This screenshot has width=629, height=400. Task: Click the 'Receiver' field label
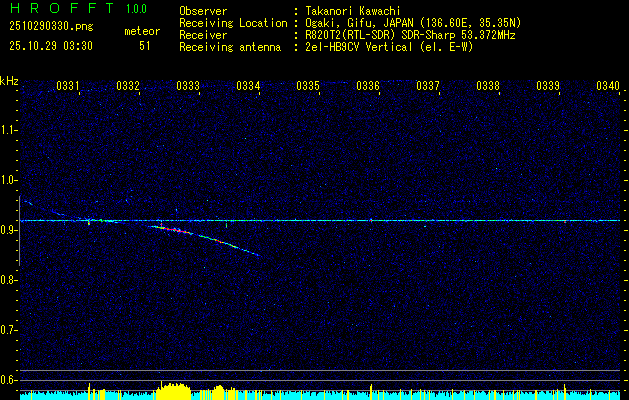203,35
